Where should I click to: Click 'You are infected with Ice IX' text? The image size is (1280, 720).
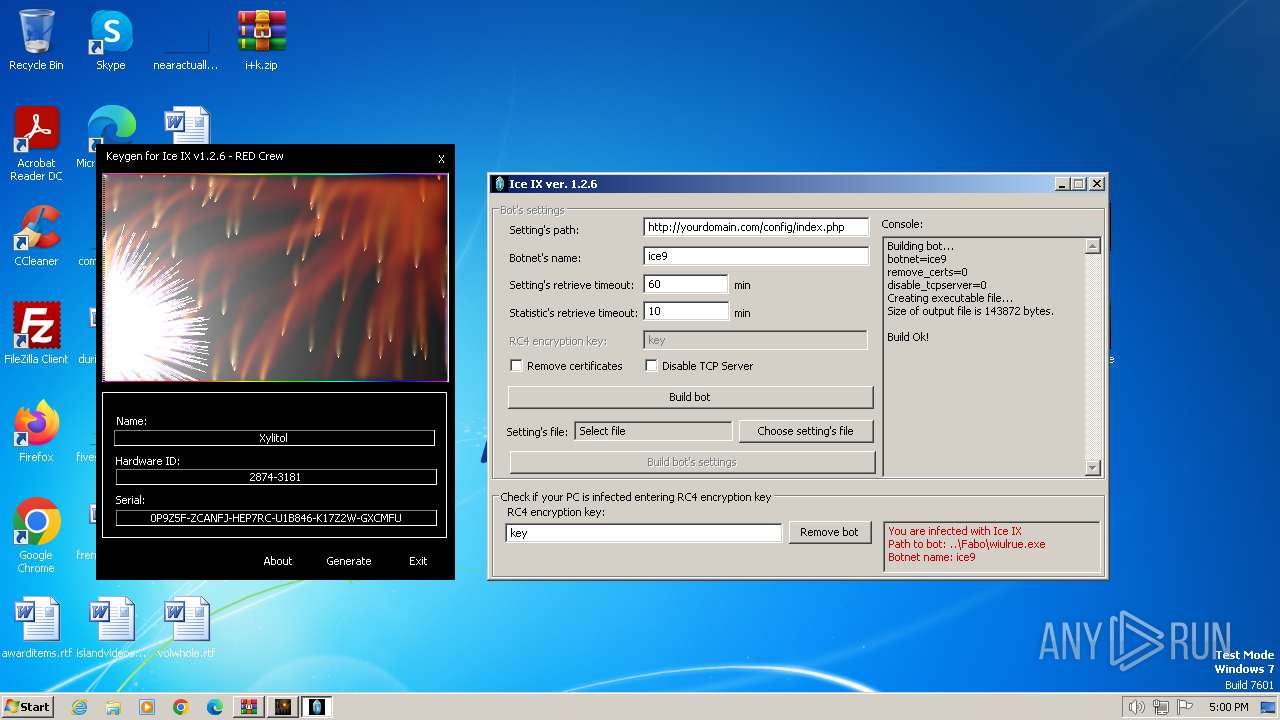[955, 531]
